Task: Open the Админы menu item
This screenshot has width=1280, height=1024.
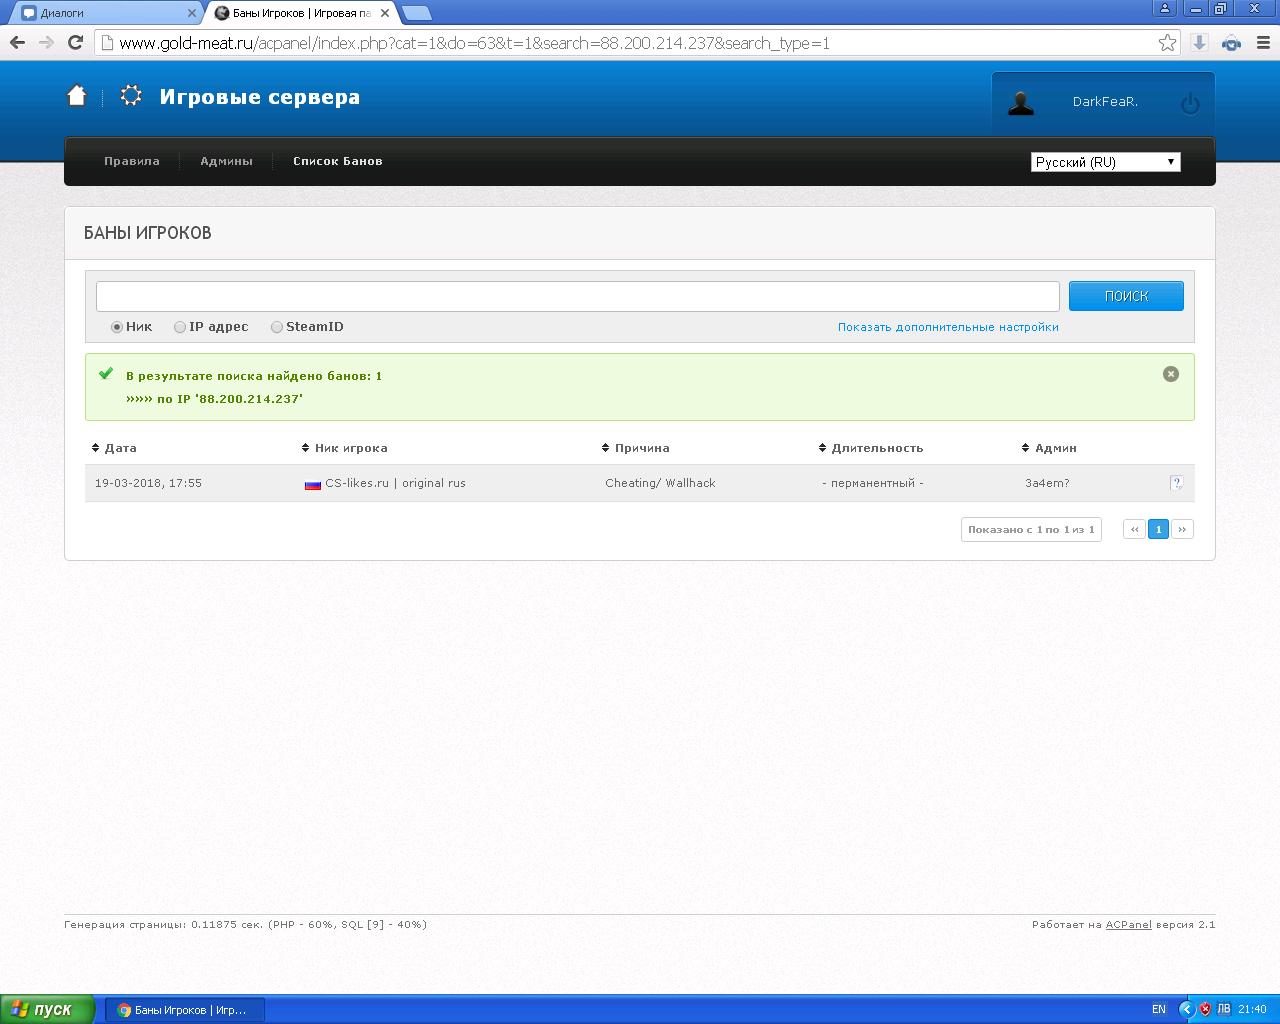Action: tap(226, 161)
